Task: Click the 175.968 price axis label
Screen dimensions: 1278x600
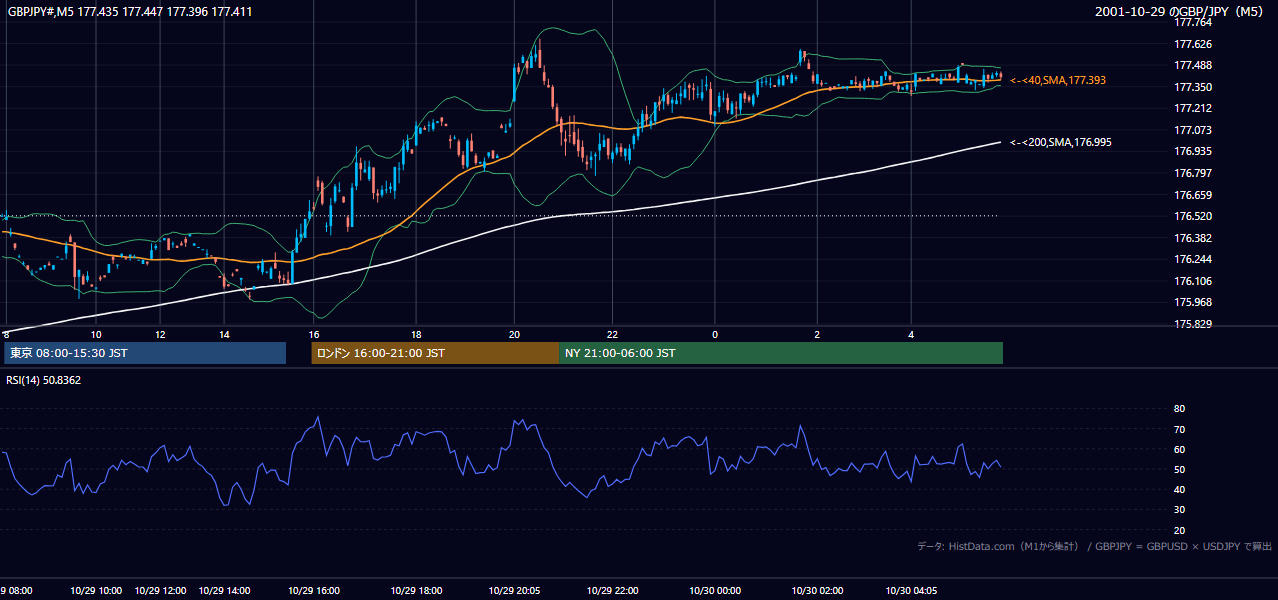Action: click(1192, 302)
